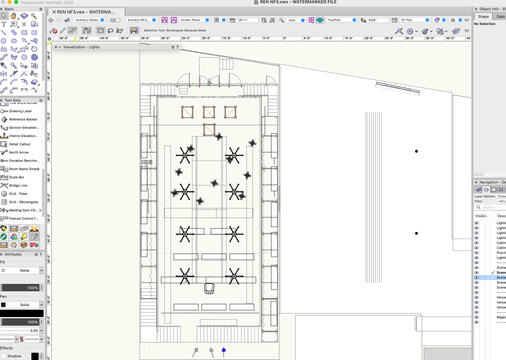Choose the Scale Bar tool
This screenshot has width=506, height=360.
[x=13, y=177]
